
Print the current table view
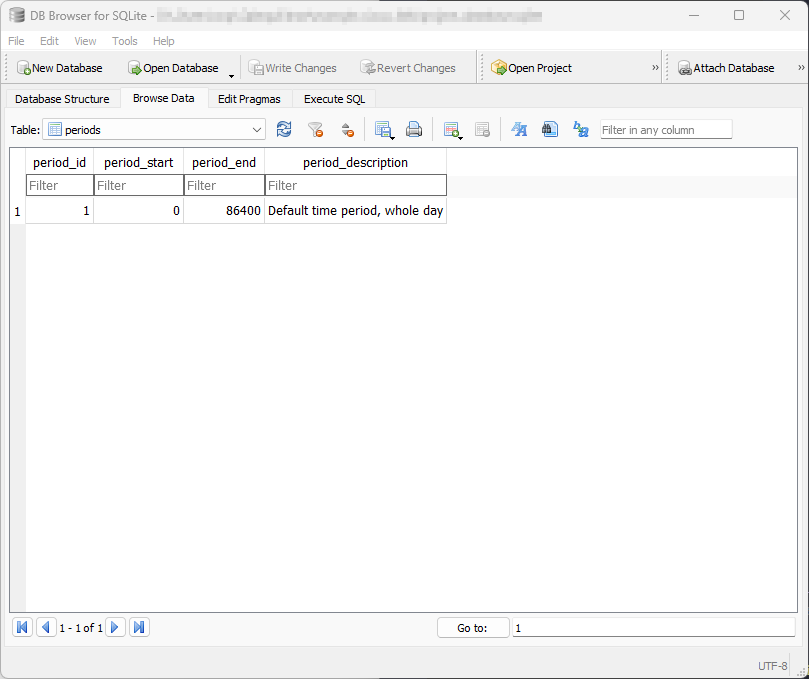(414, 130)
